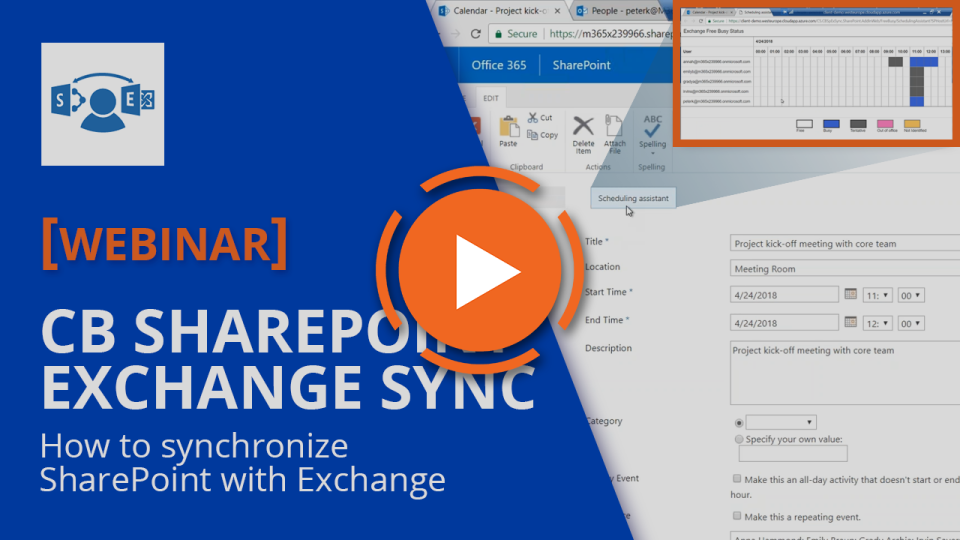Click the SharePoint Exchange sync logo
Viewport: 960px width, 540px height.
point(102,104)
